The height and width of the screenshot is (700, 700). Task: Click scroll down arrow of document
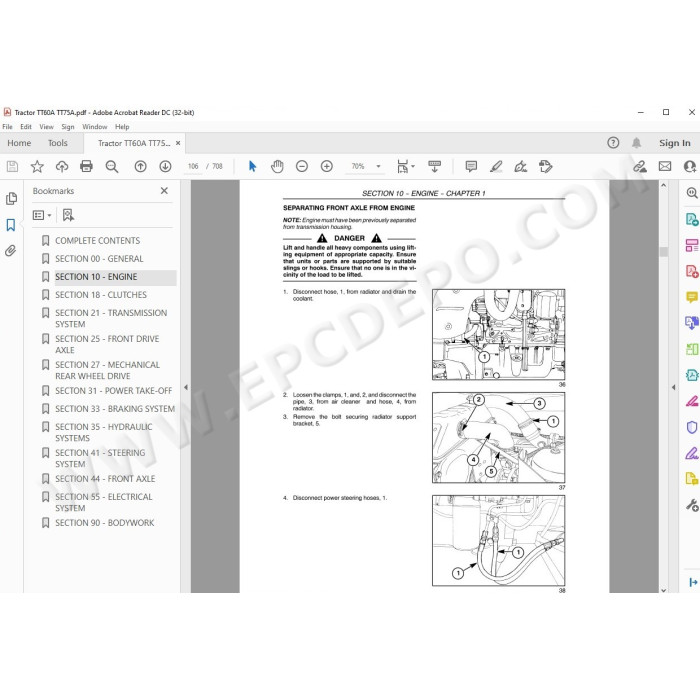[663, 590]
